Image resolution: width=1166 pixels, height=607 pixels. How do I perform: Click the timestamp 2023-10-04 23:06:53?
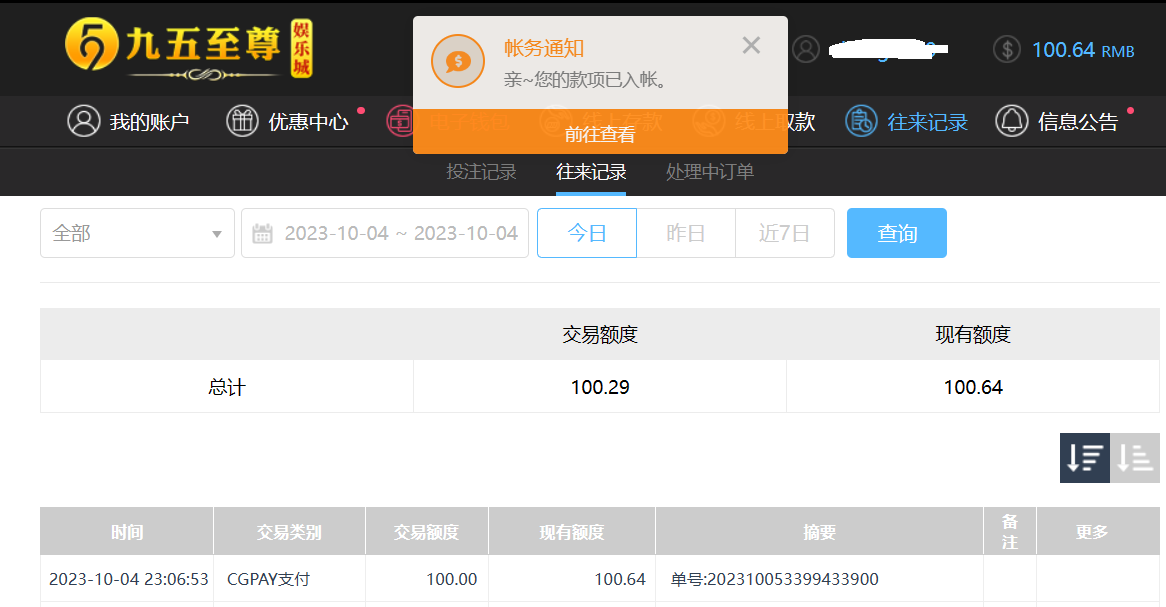tap(129, 579)
